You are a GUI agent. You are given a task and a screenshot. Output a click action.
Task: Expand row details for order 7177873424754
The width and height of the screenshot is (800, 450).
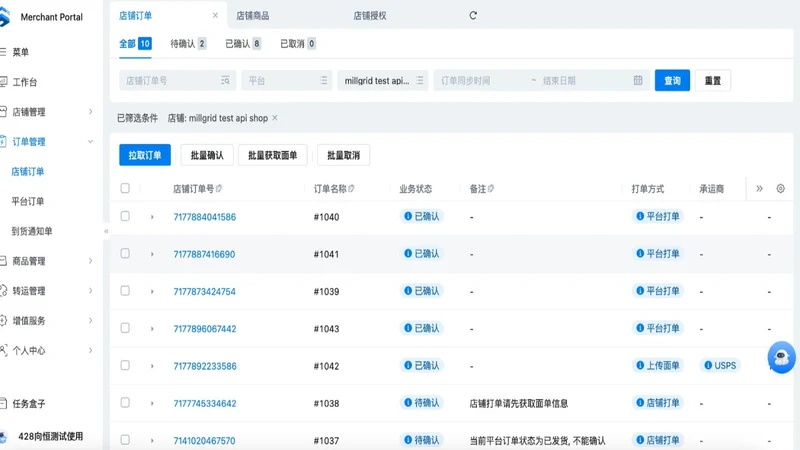pos(152,291)
